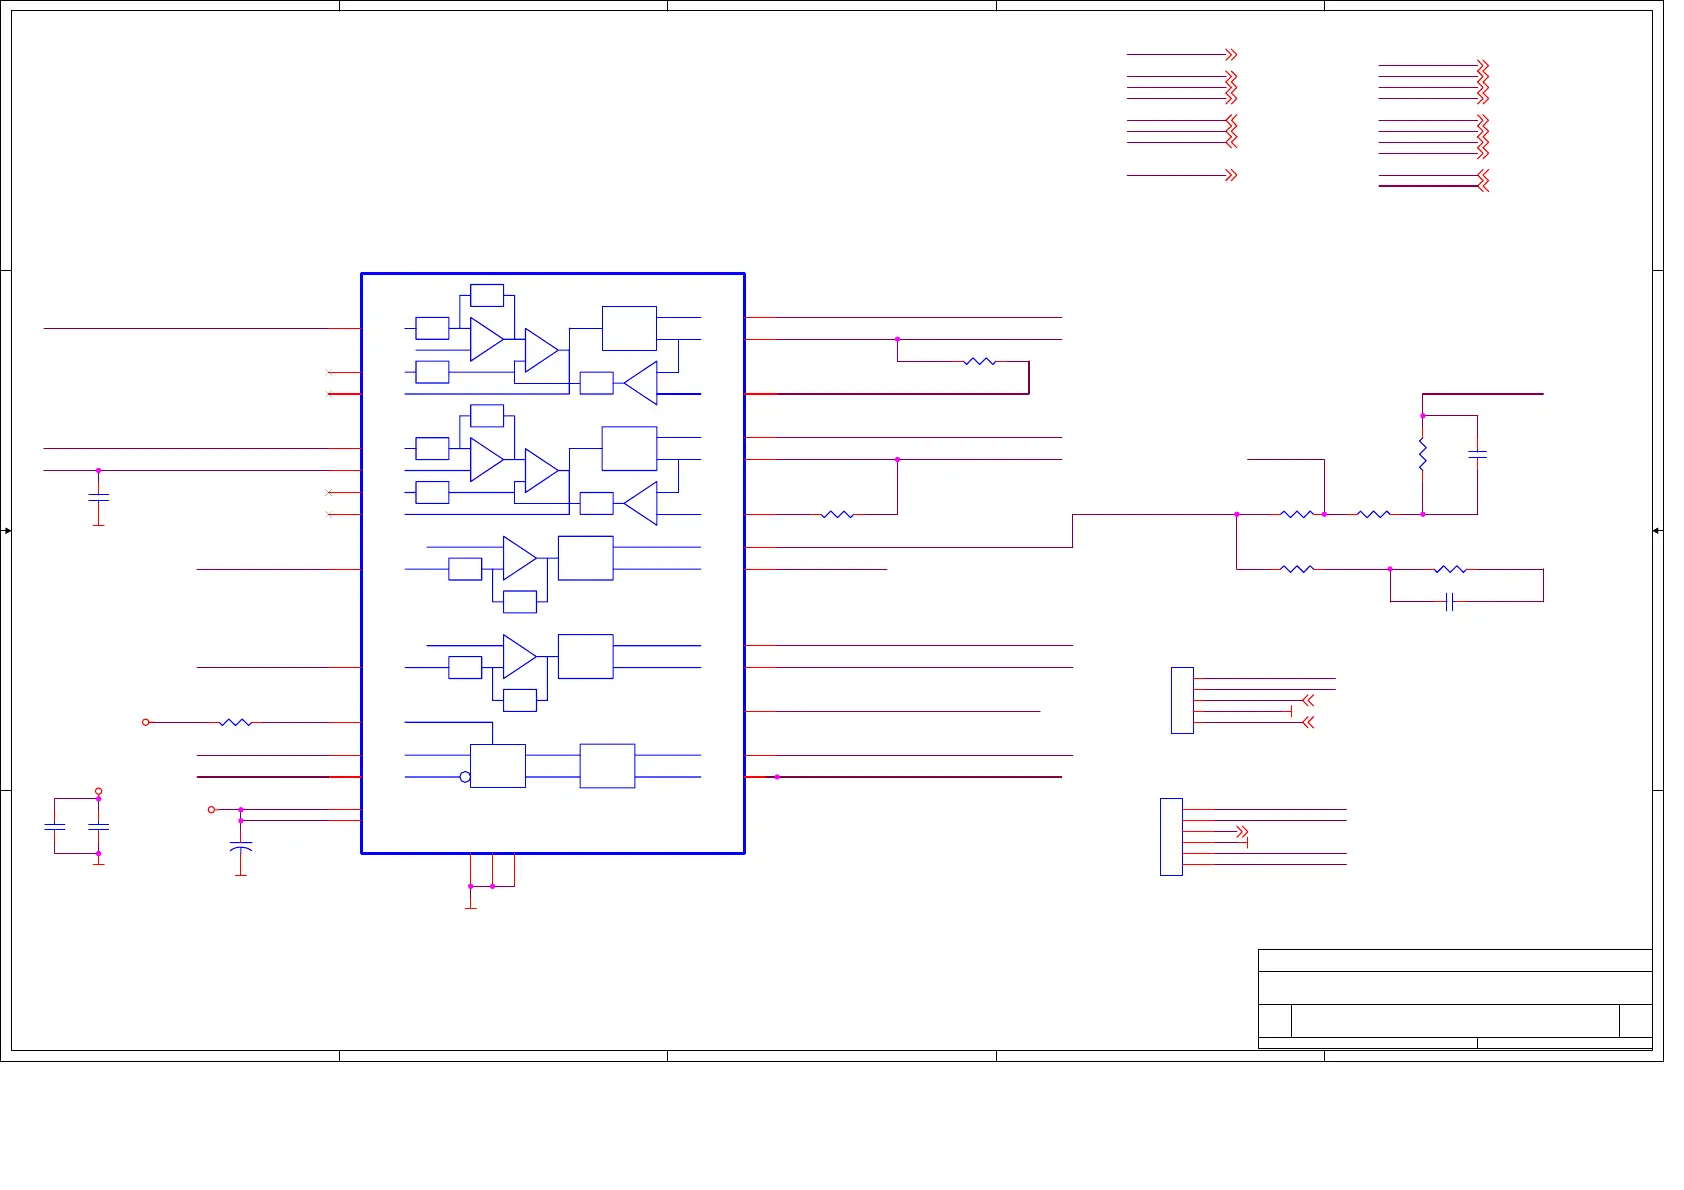Select the inverting bubble on the logic block

click(465, 777)
